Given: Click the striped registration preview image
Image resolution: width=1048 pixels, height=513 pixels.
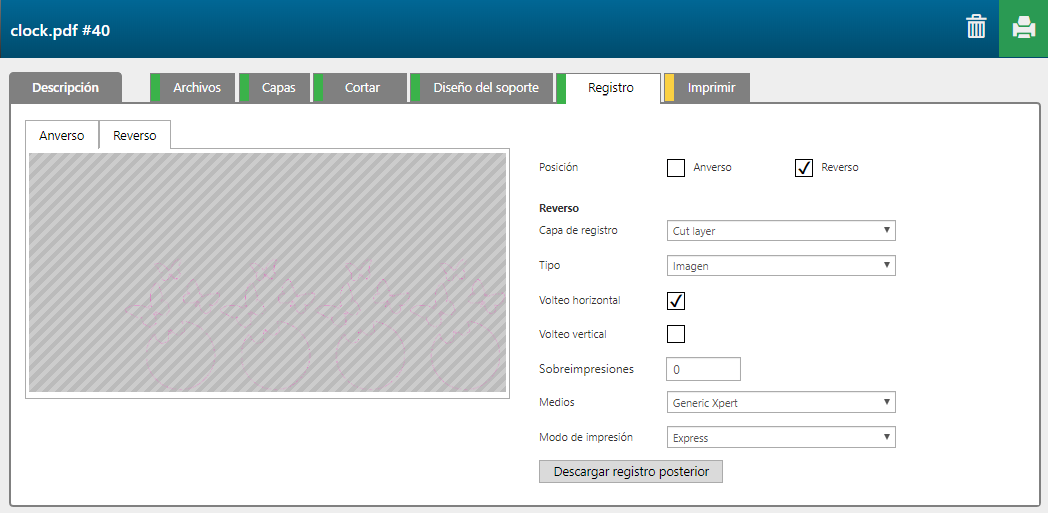Looking at the screenshot, I should (x=267, y=272).
